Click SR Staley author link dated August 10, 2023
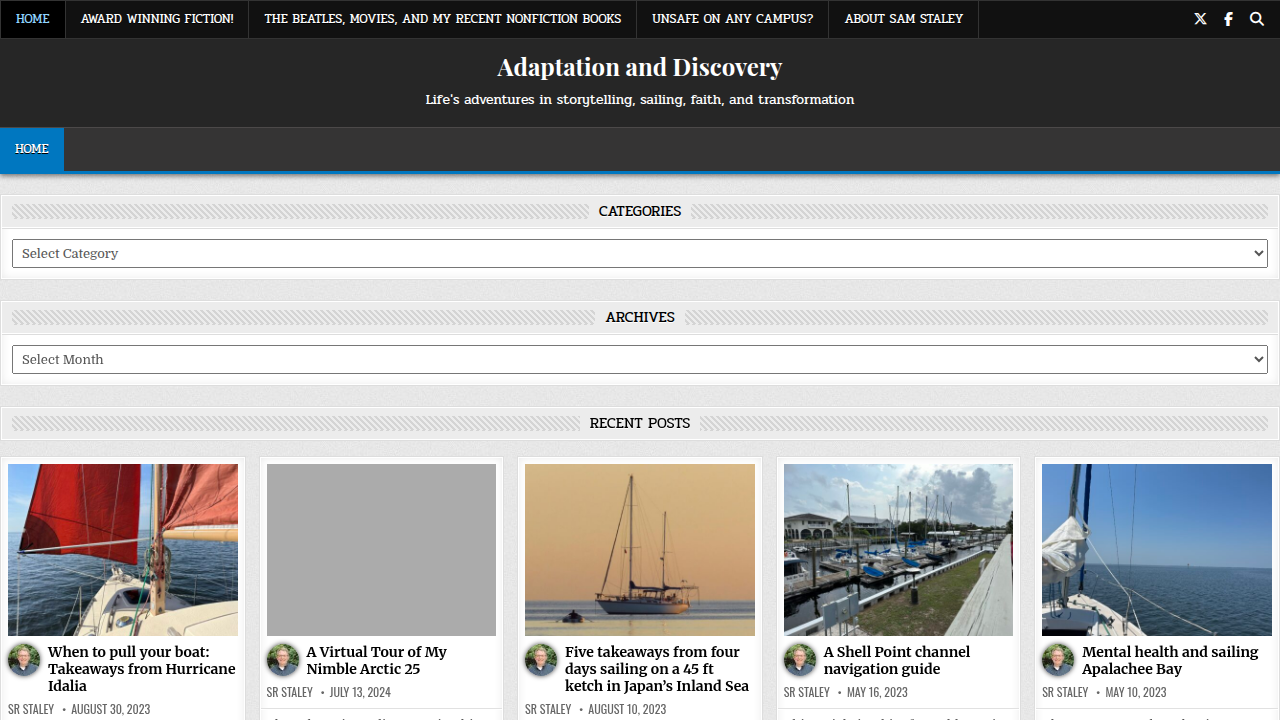The height and width of the screenshot is (720, 1280). tap(548, 709)
